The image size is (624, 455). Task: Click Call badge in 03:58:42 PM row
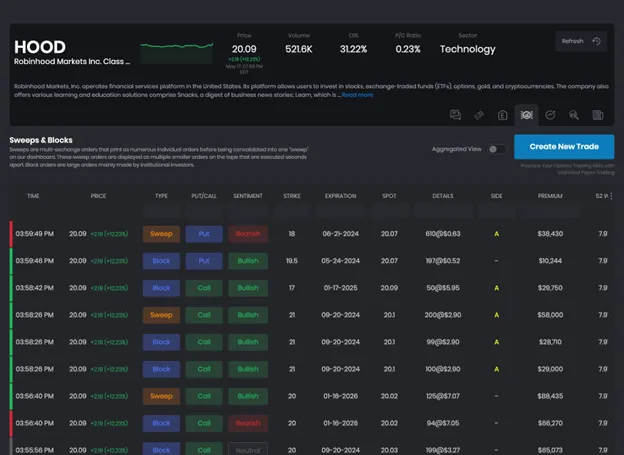(x=204, y=288)
